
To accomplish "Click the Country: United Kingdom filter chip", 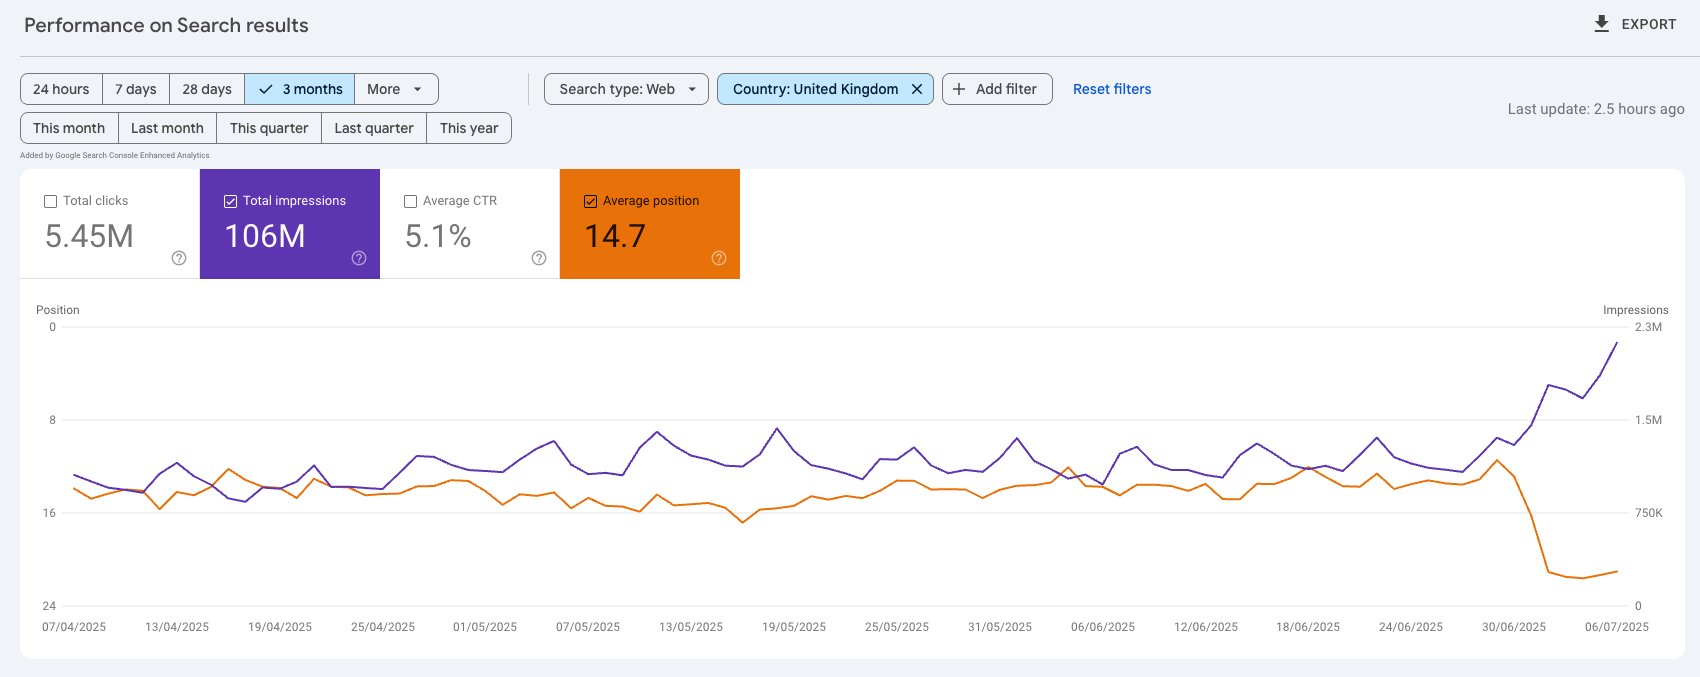I will tap(815, 89).
